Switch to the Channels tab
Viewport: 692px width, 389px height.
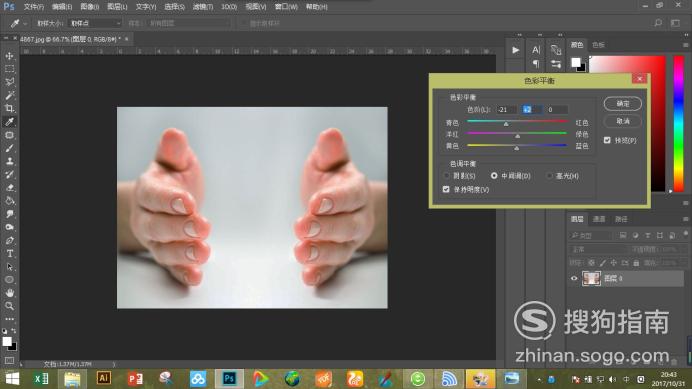pos(598,219)
